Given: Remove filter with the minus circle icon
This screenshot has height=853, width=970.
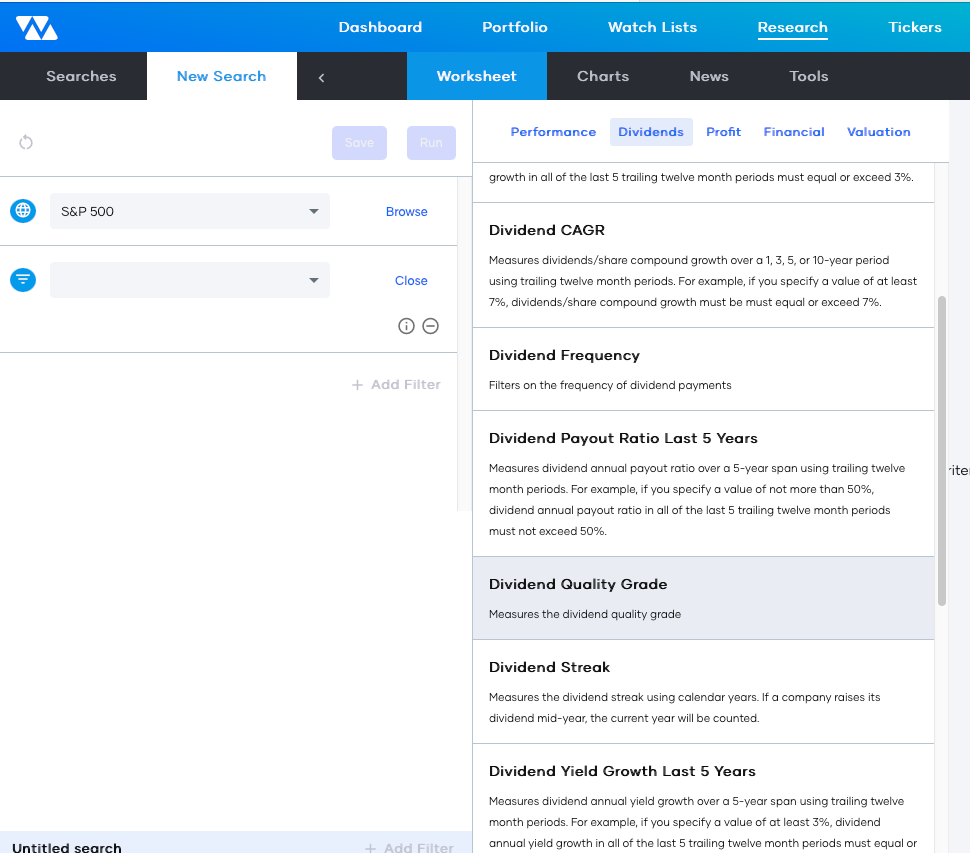Looking at the screenshot, I should 431,326.
